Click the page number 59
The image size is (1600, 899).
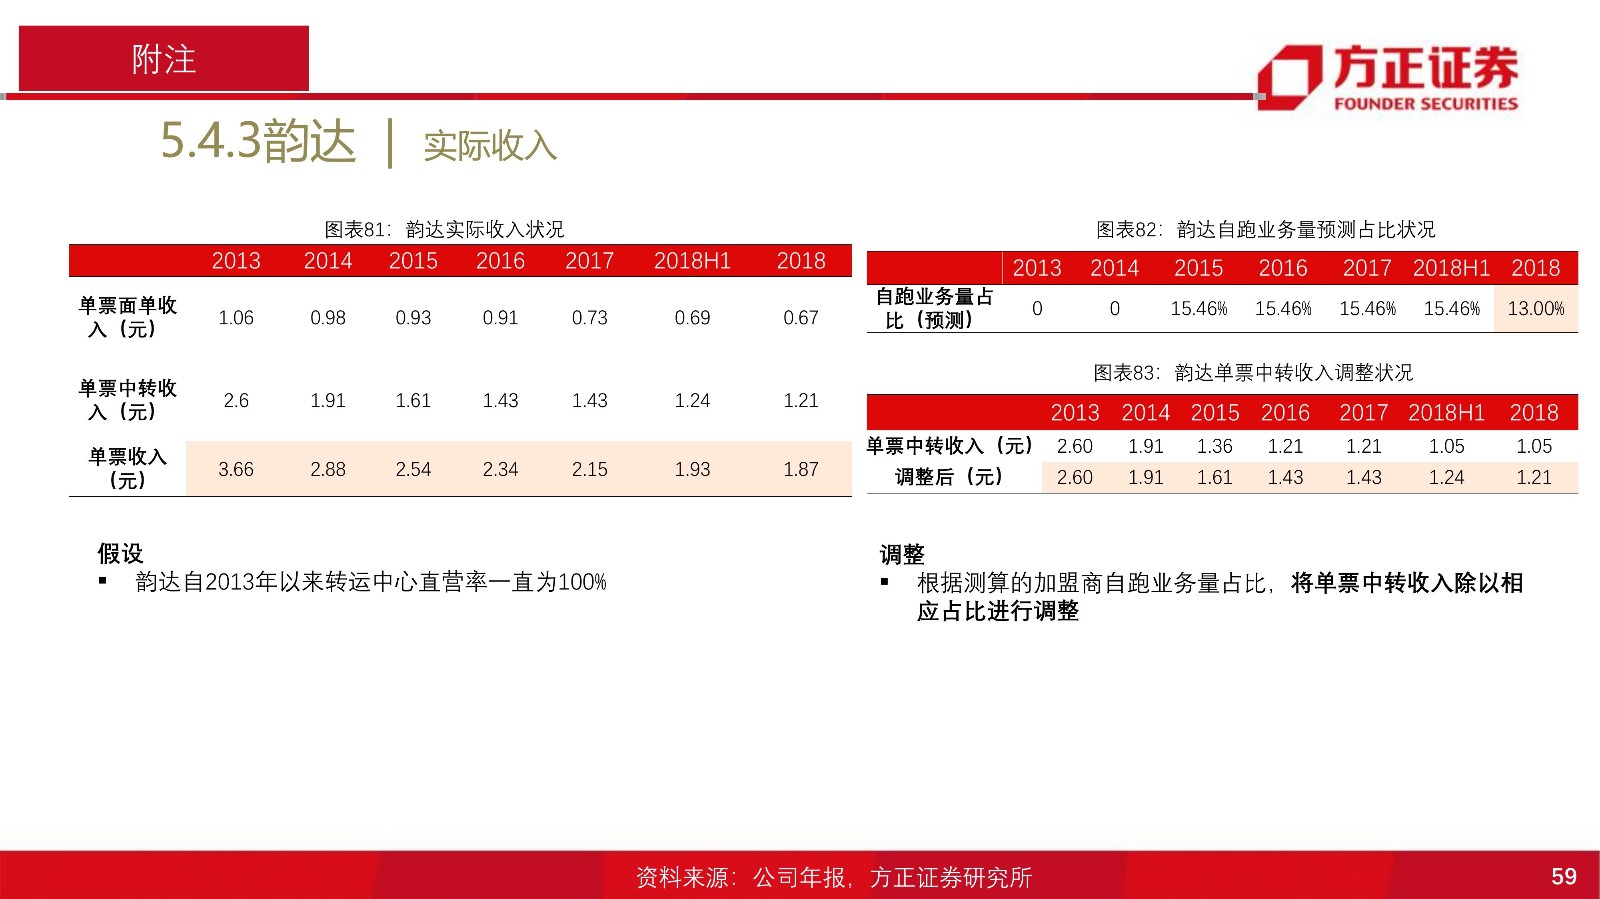coord(1564,877)
